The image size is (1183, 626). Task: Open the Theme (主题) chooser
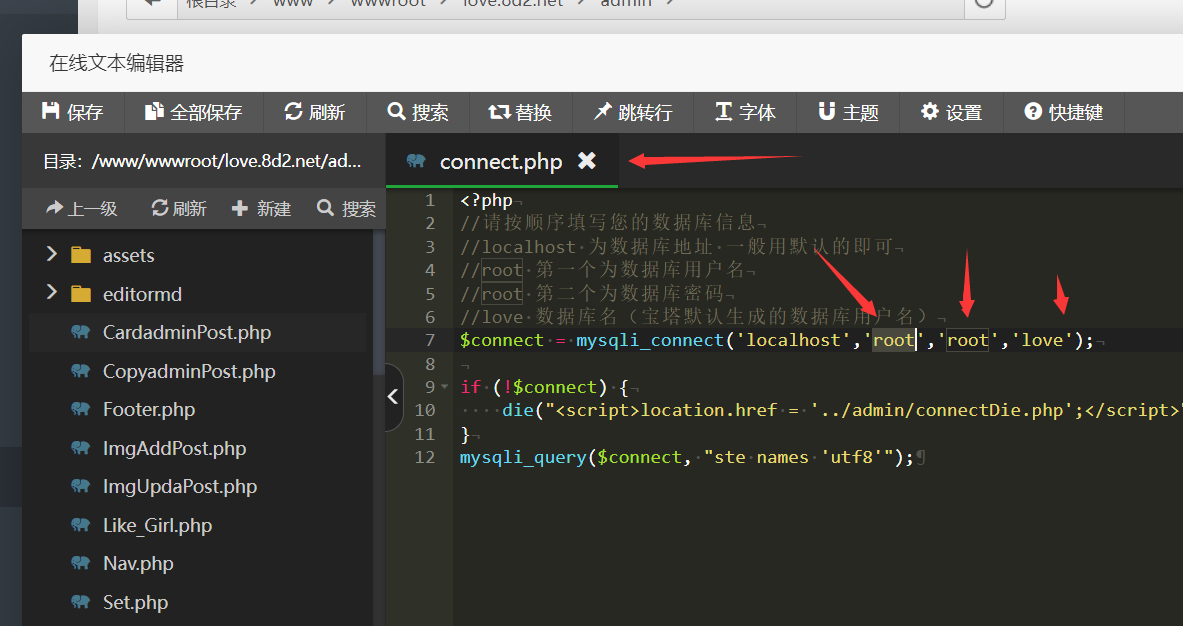(x=849, y=112)
